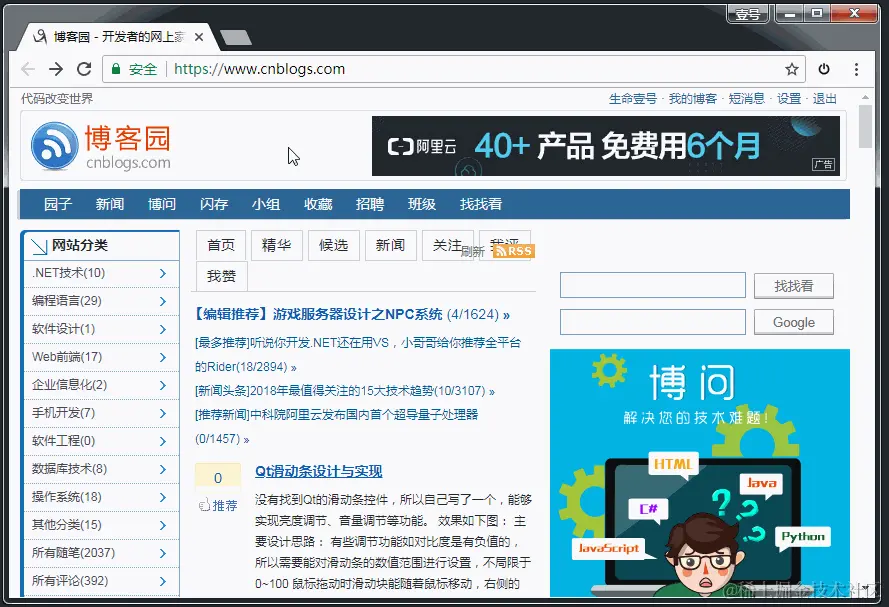This screenshot has width=889, height=607.
Task: Click the browser back arrow
Action: click(x=28, y=69)
